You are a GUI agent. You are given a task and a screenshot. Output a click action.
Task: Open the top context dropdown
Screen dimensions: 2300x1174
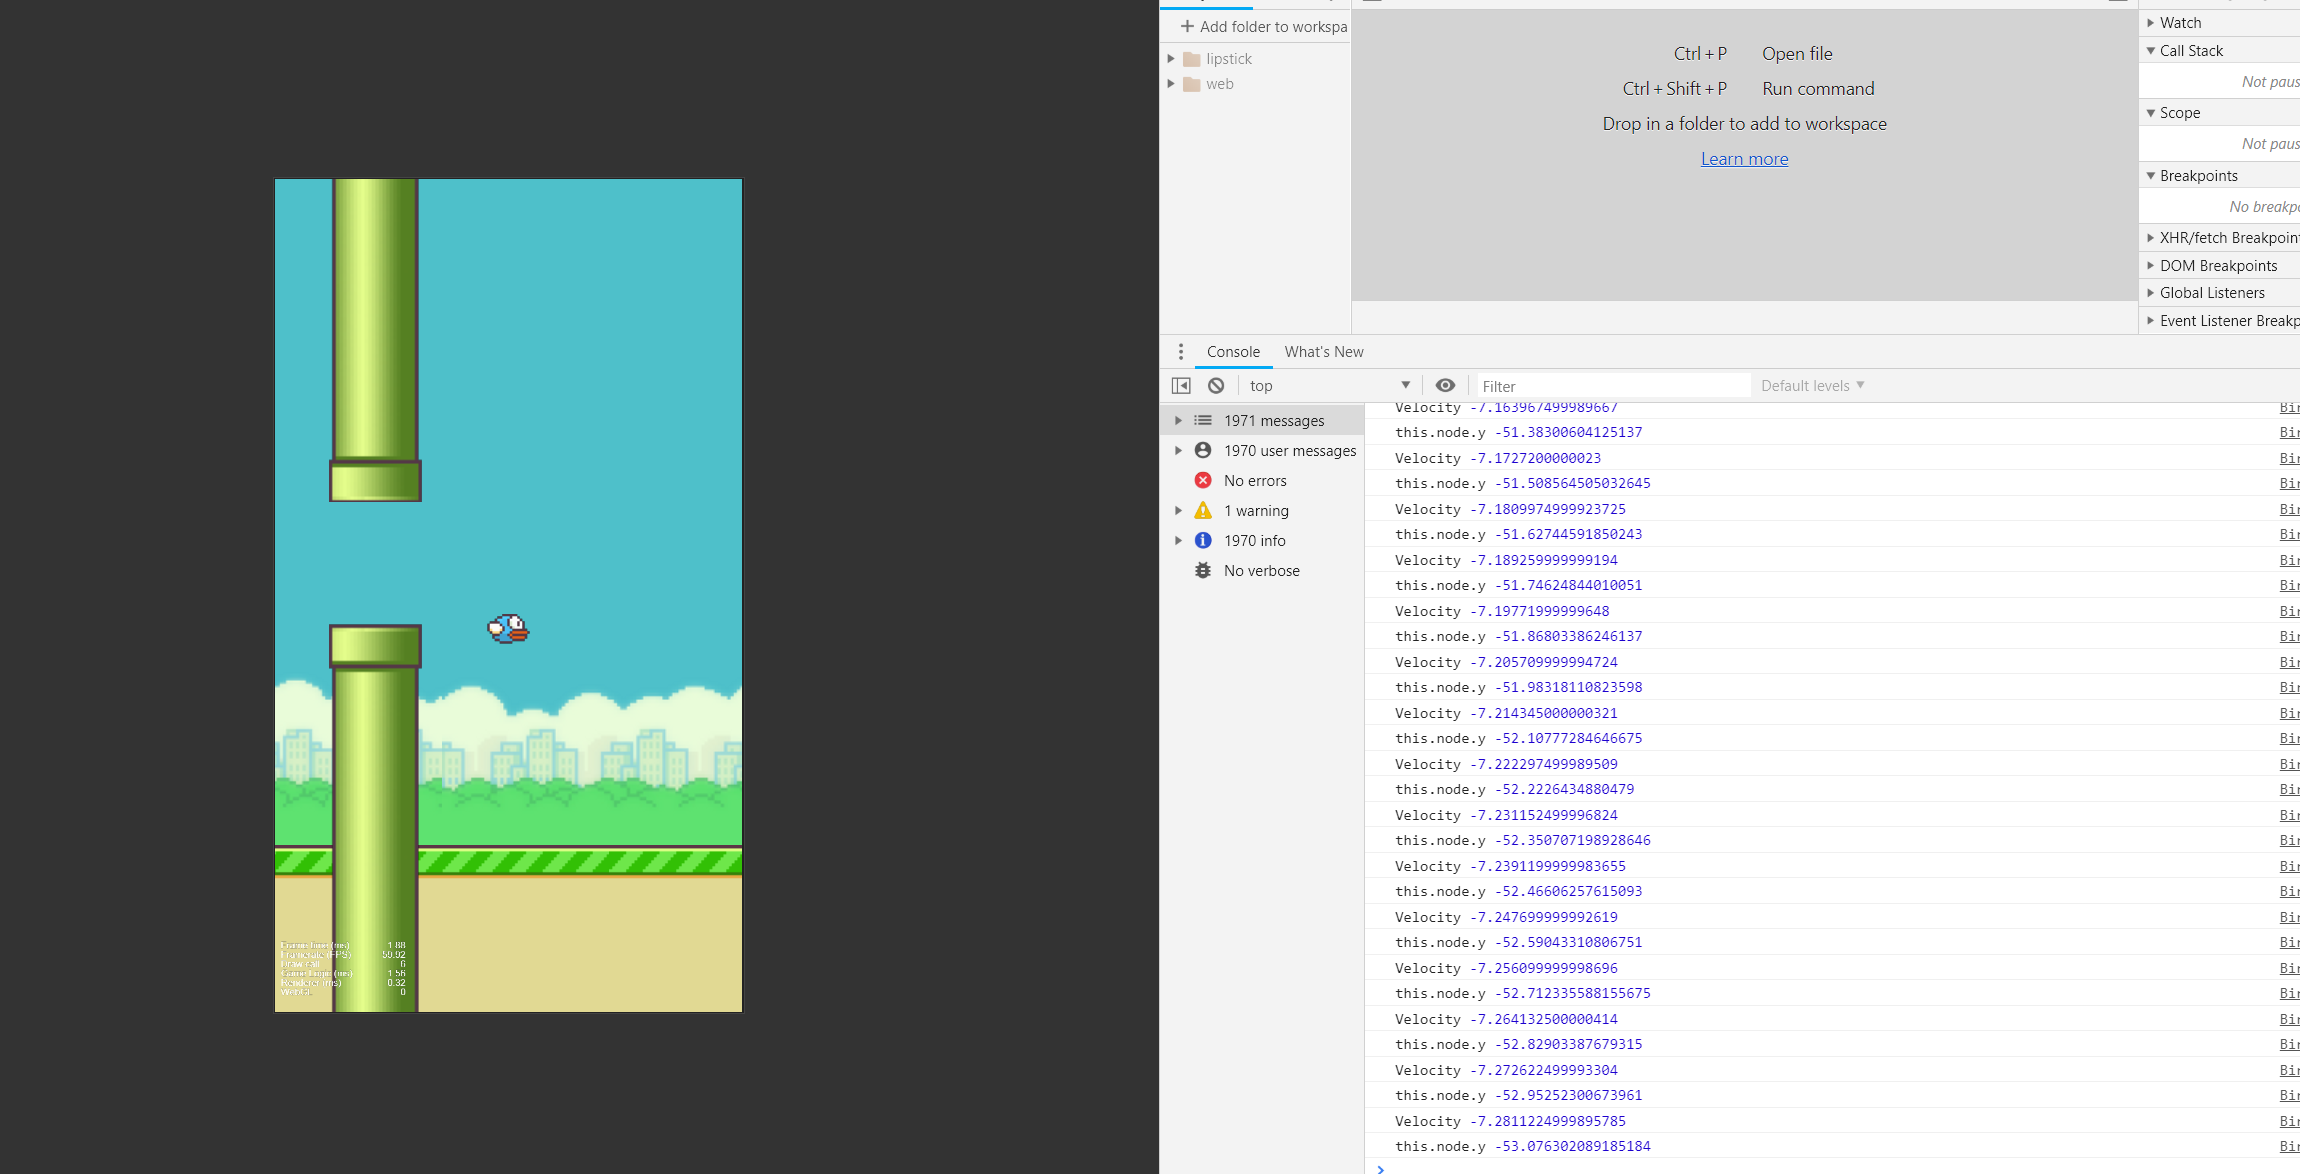[x=1329, y=386]
